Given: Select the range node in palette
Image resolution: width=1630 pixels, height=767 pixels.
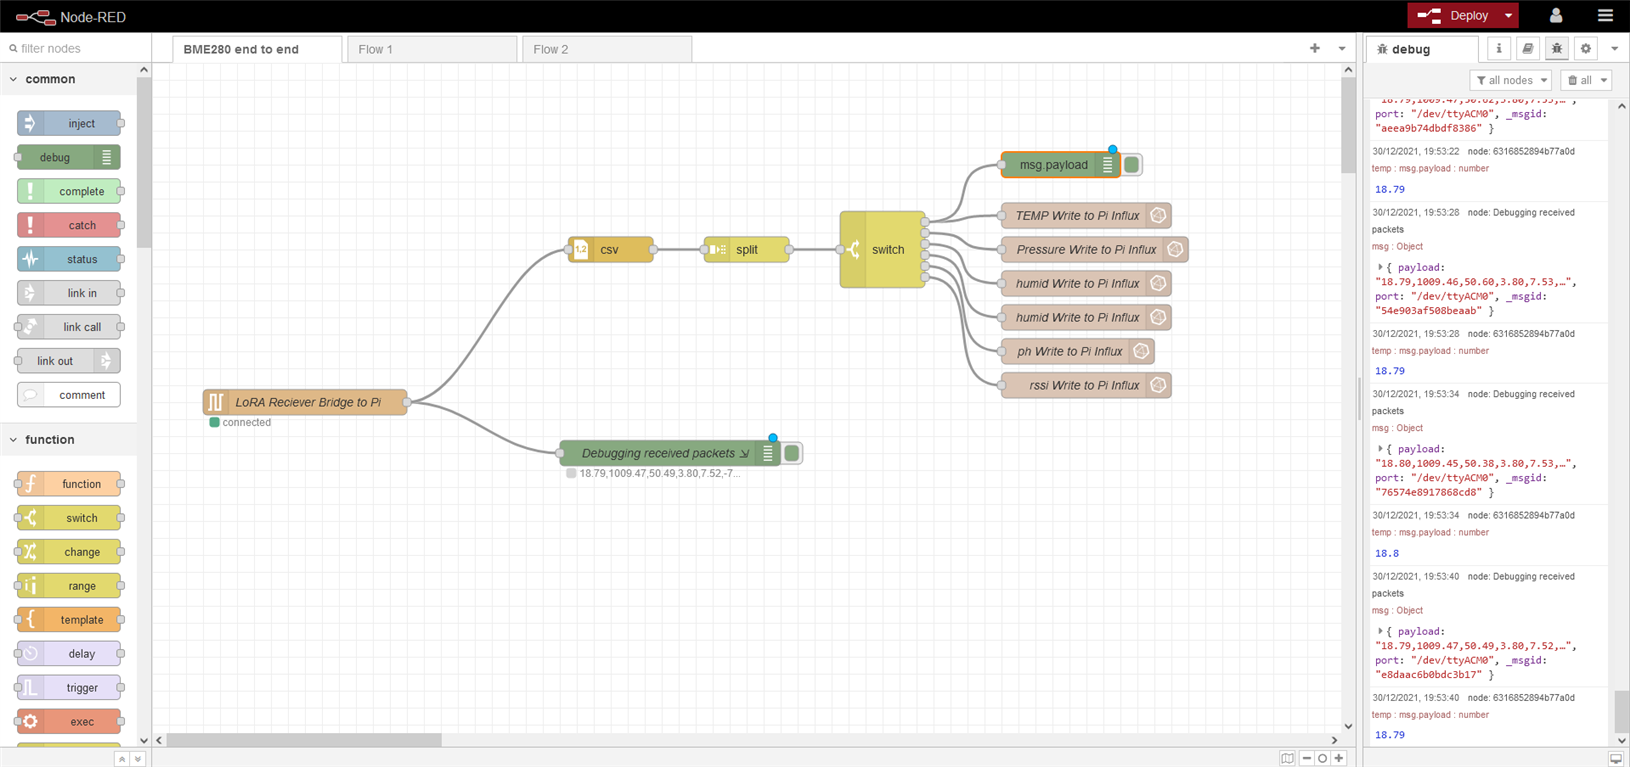Looking at the screenshot, I should click(x=69, y=586).
